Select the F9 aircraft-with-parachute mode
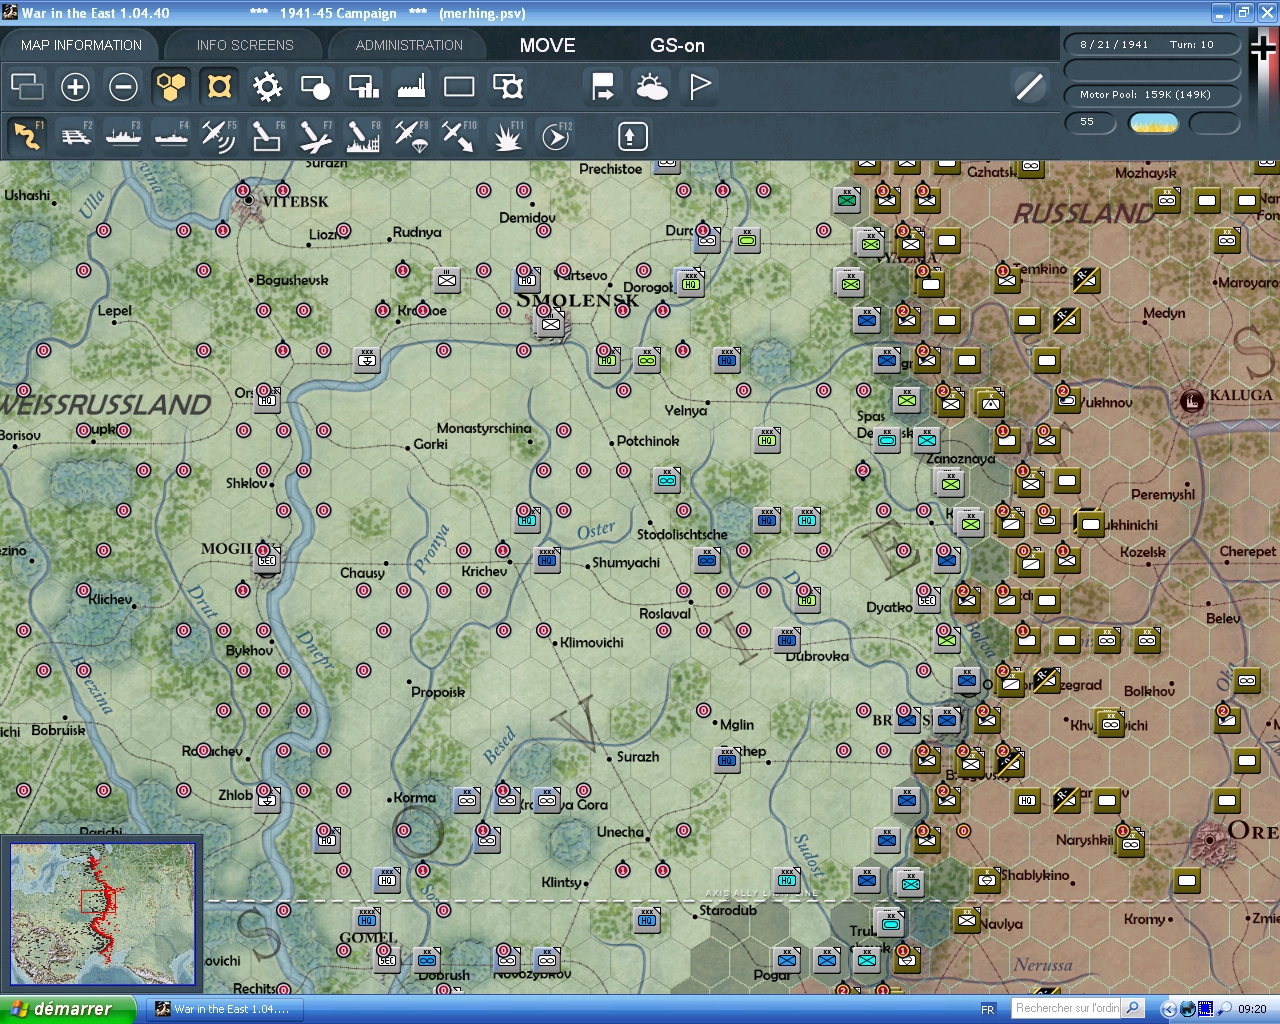This screenshot has height=1024, width=1280. pos(411,136)
